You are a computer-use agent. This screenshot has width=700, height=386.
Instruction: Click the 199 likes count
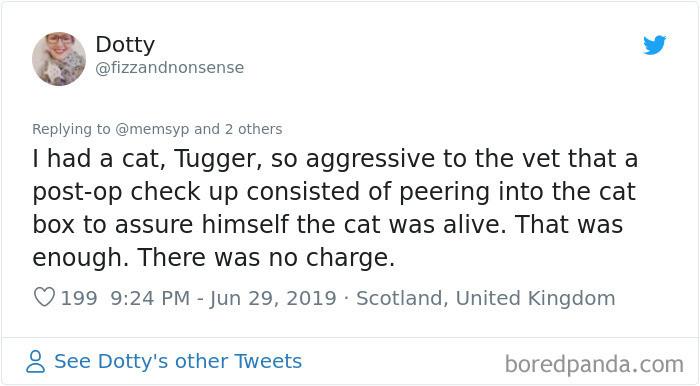pos(79,298)
